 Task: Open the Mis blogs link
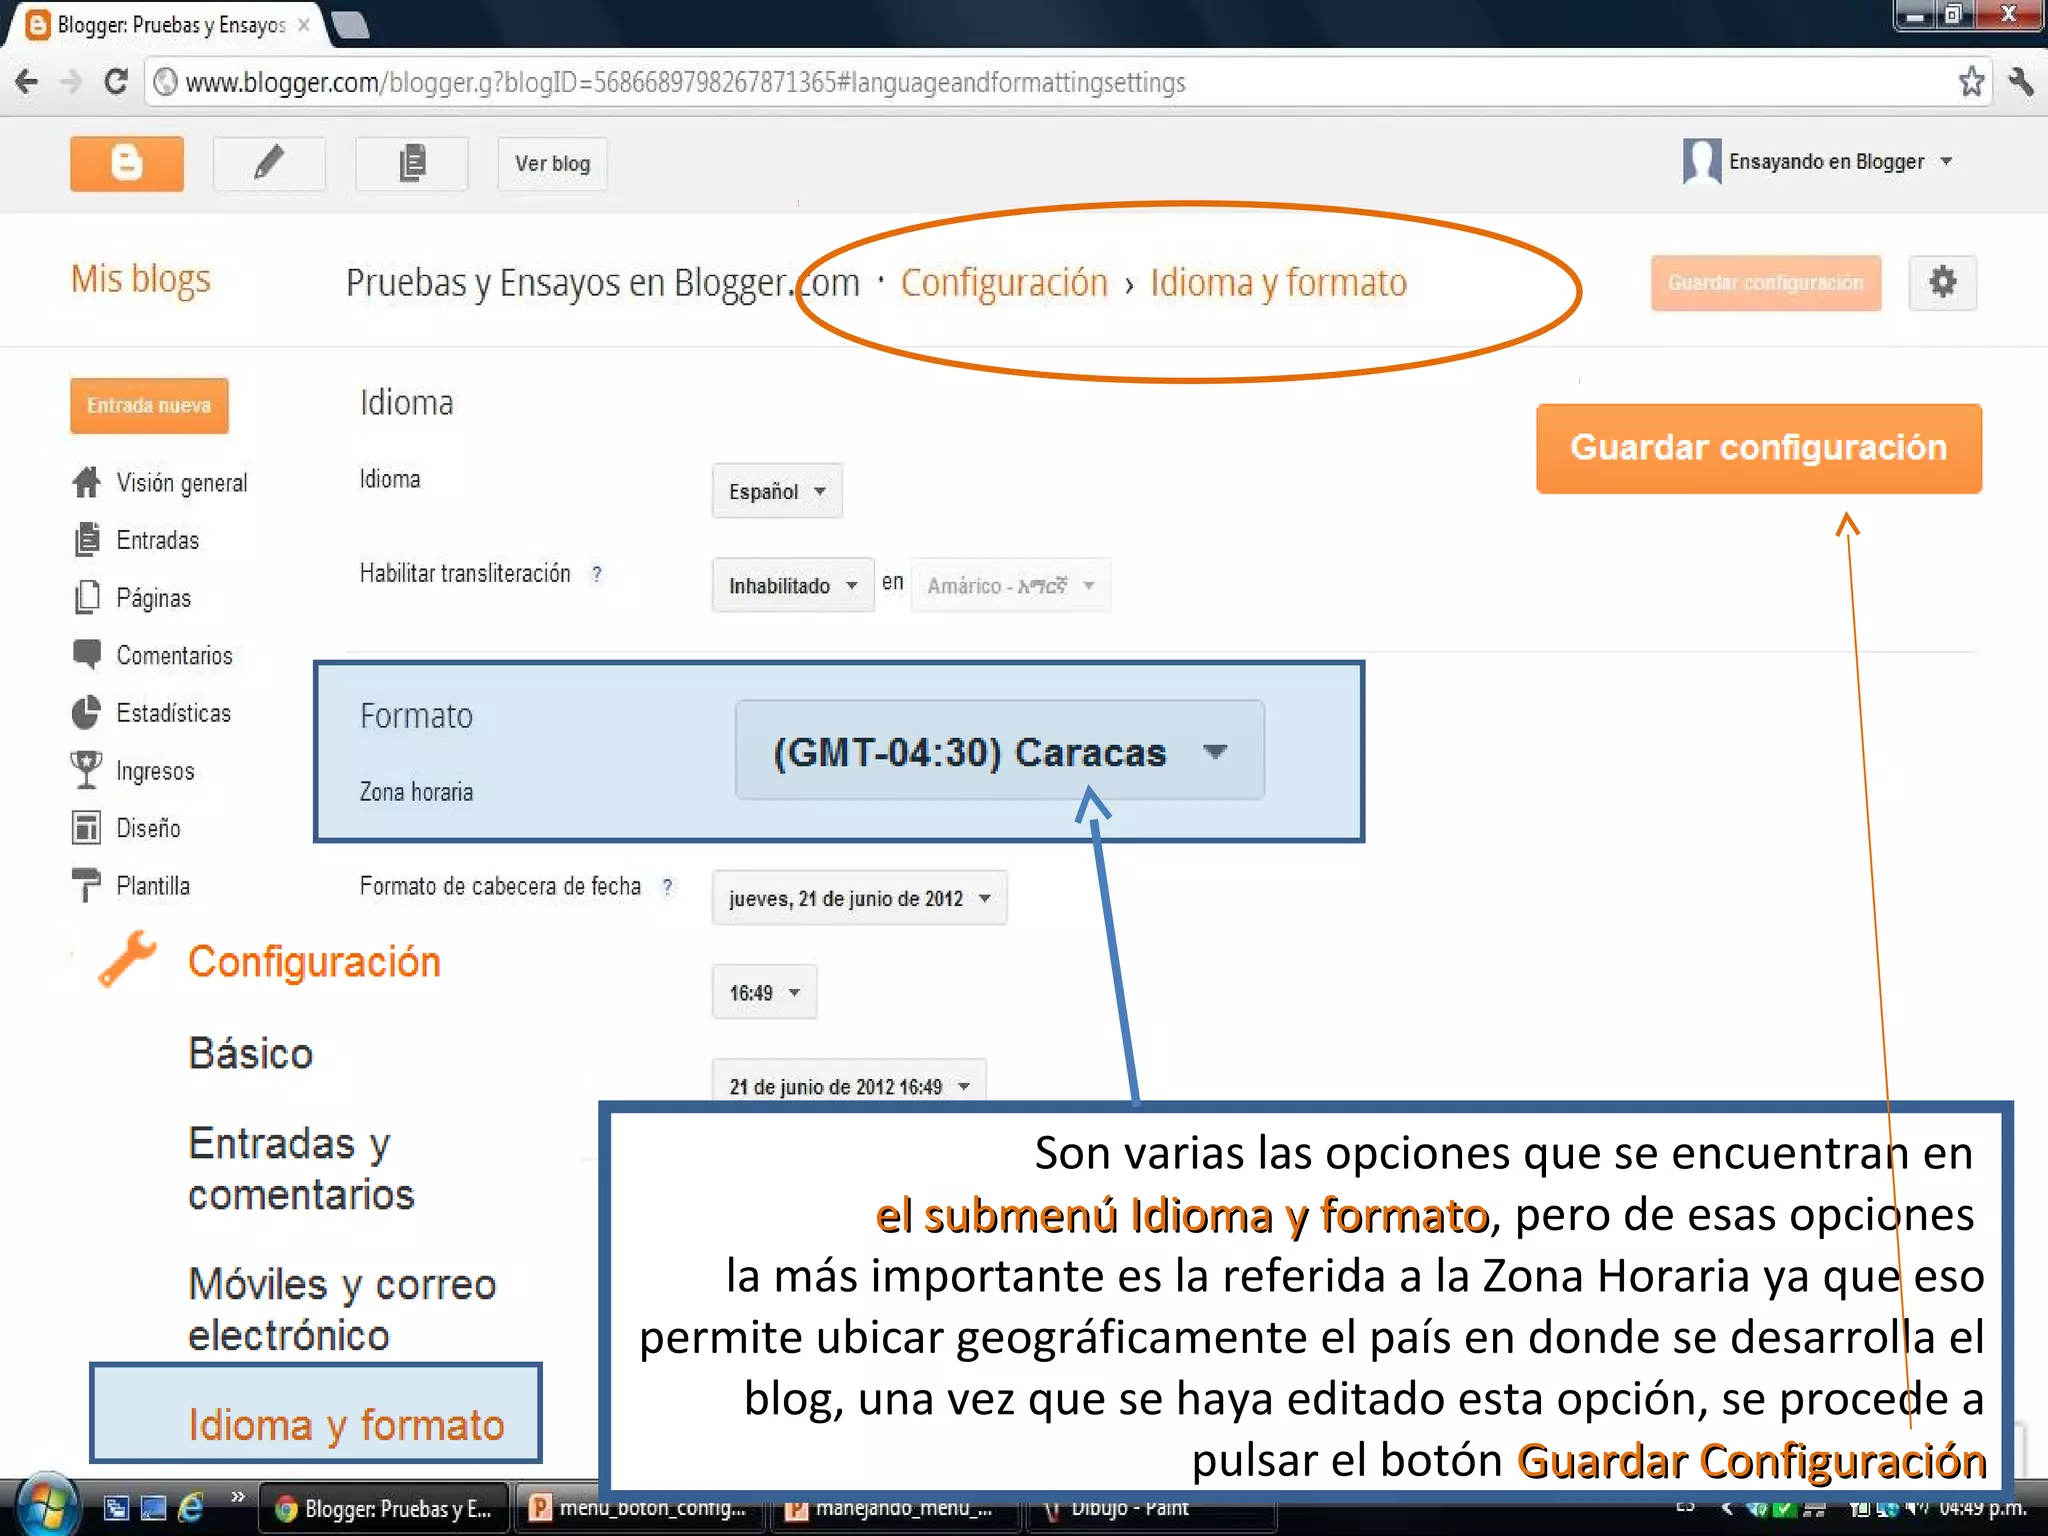pos(141,279)
